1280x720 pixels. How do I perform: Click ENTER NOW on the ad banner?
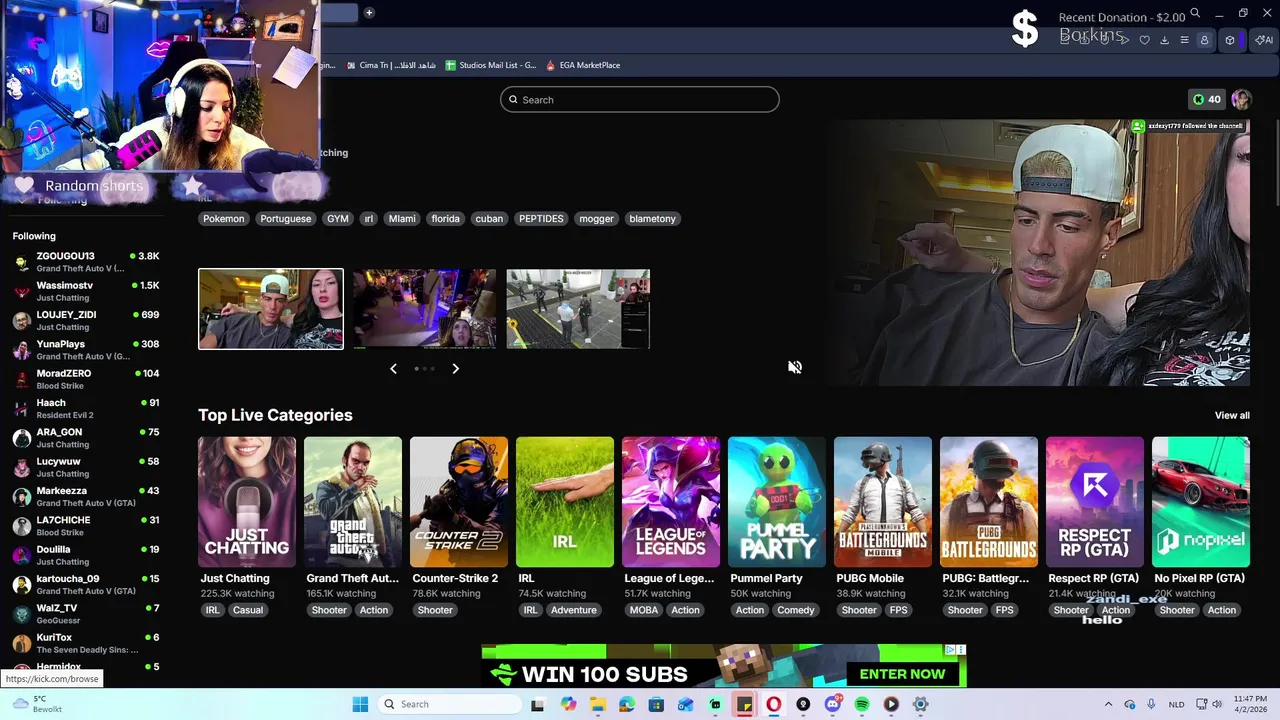coord(902,674)
